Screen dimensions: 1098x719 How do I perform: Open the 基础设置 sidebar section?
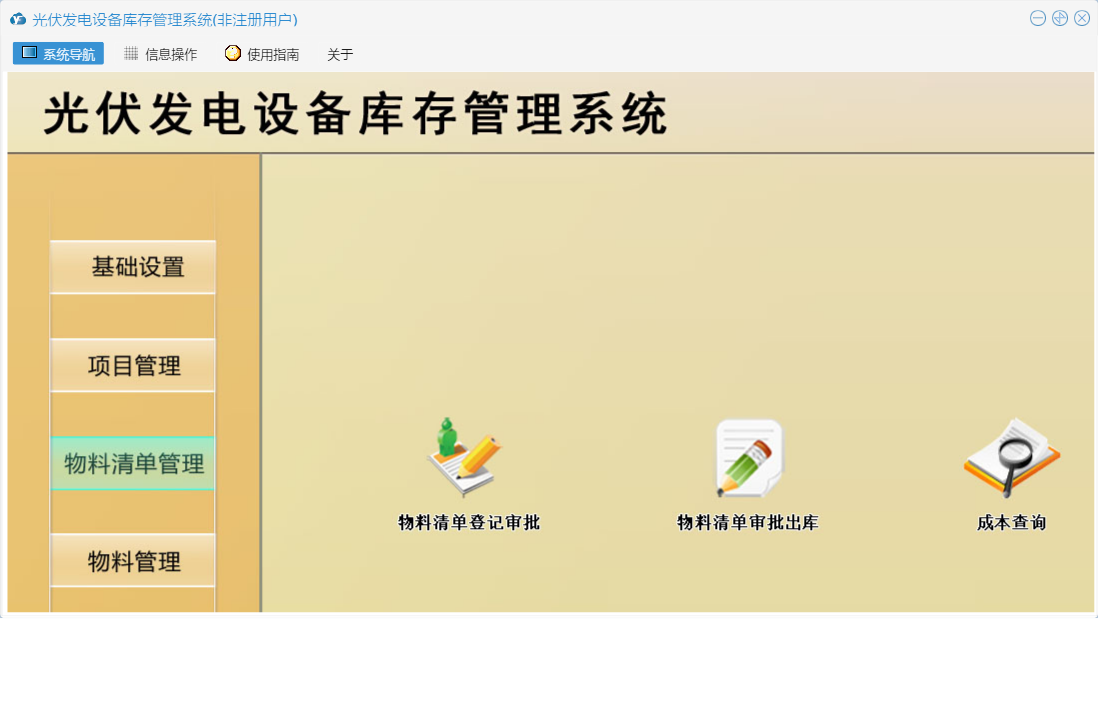pyautogui.click(x=133, y=267)
